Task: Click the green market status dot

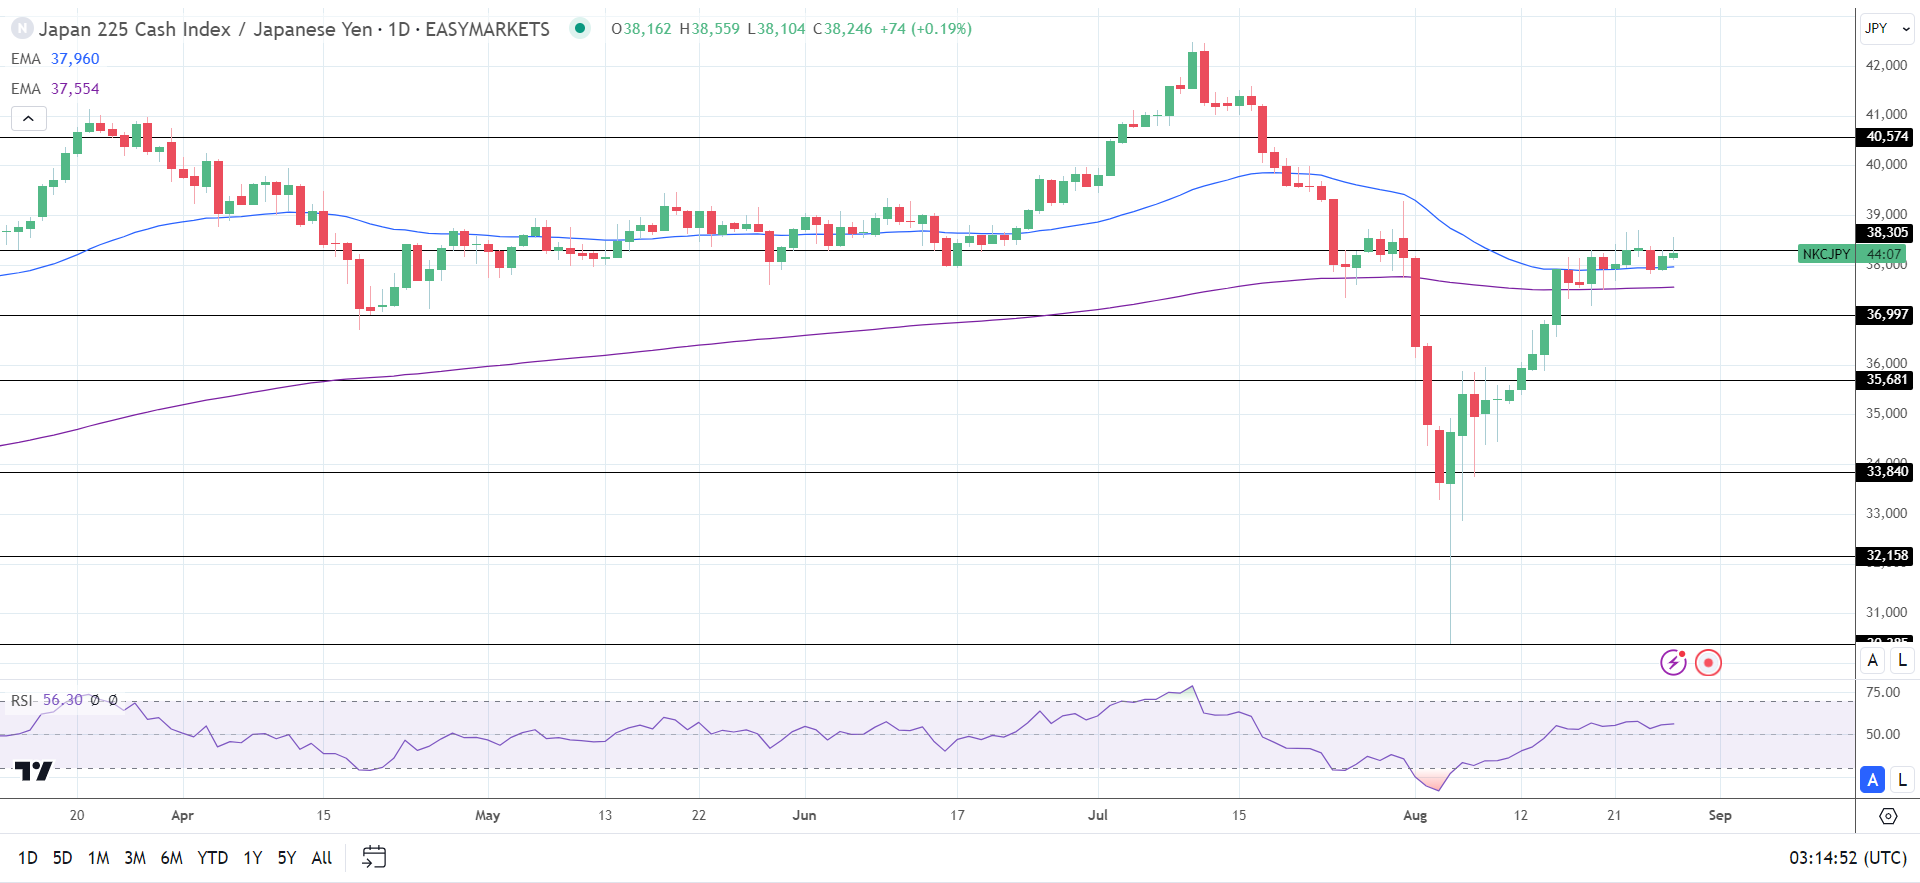Action: (580, 28)
